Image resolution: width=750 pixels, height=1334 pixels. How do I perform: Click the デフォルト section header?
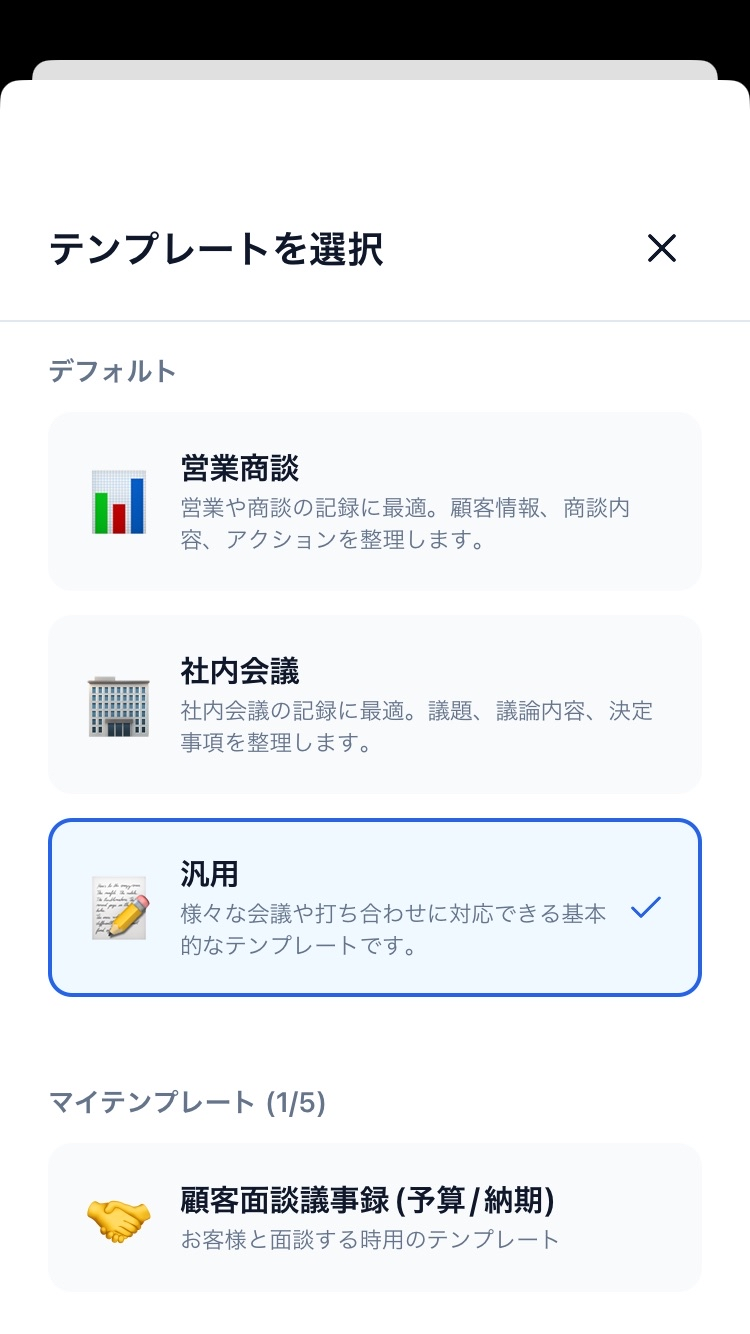tap(113, 372)
